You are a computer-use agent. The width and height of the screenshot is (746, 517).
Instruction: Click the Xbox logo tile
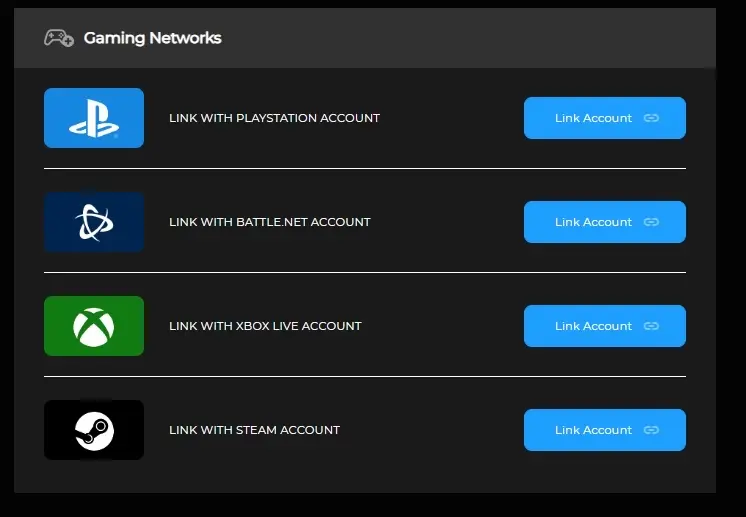(94, 326)
